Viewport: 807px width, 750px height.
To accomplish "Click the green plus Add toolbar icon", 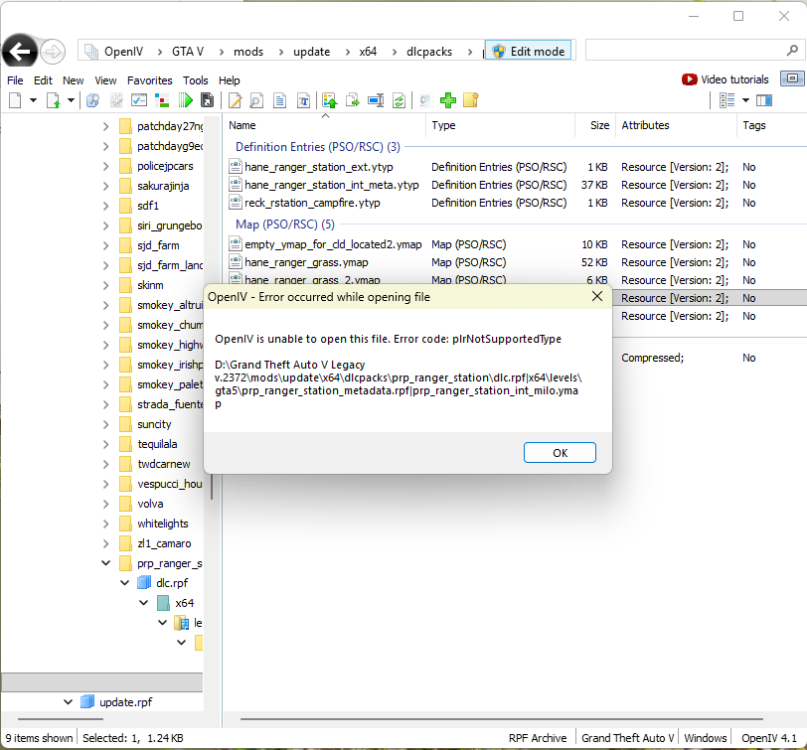I will (x=448, y=100).
